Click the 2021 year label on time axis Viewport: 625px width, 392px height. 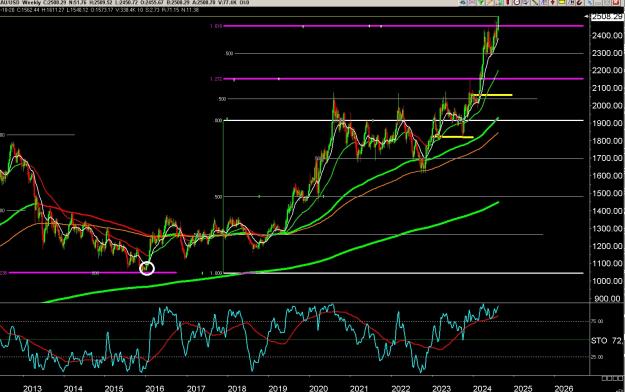pyautogui.click(x=359, y=388)
